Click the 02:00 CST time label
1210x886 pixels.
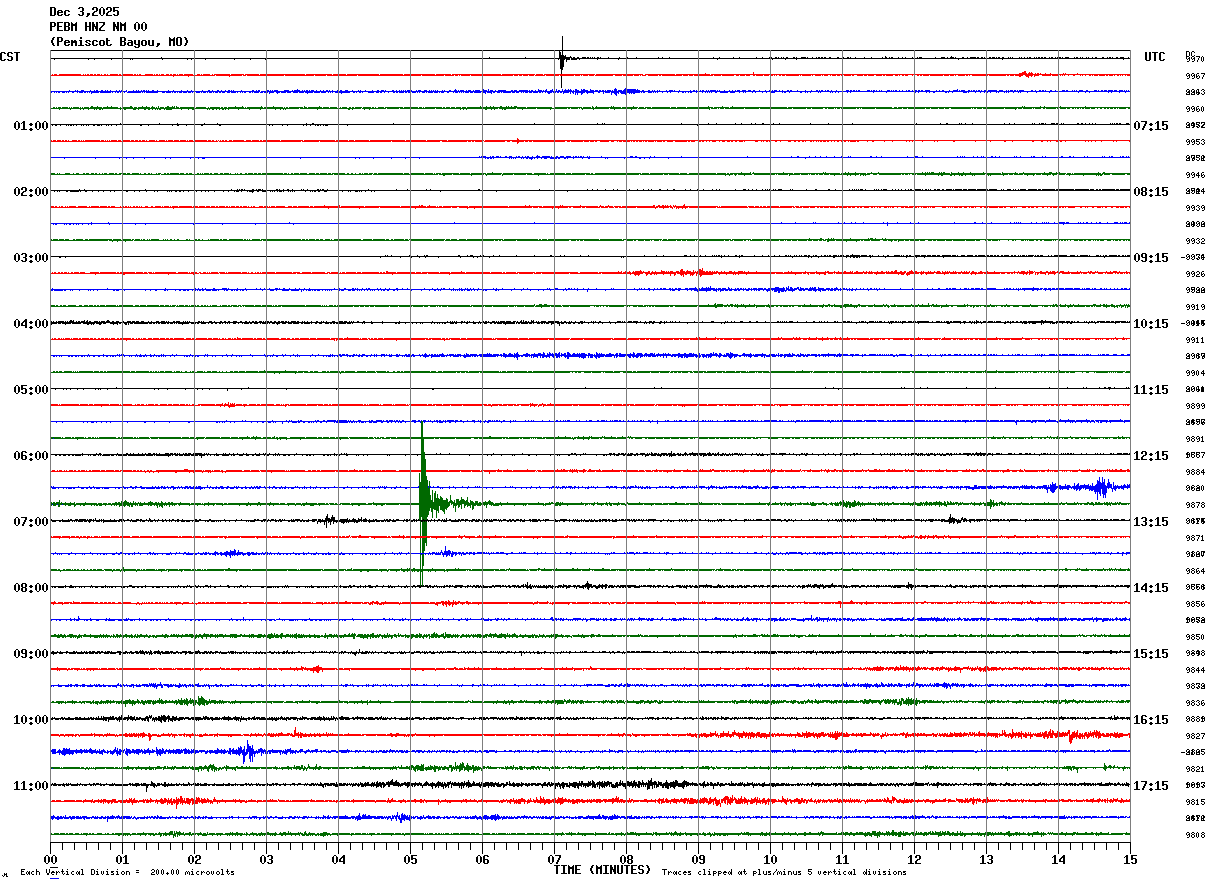tap(30, 192)
